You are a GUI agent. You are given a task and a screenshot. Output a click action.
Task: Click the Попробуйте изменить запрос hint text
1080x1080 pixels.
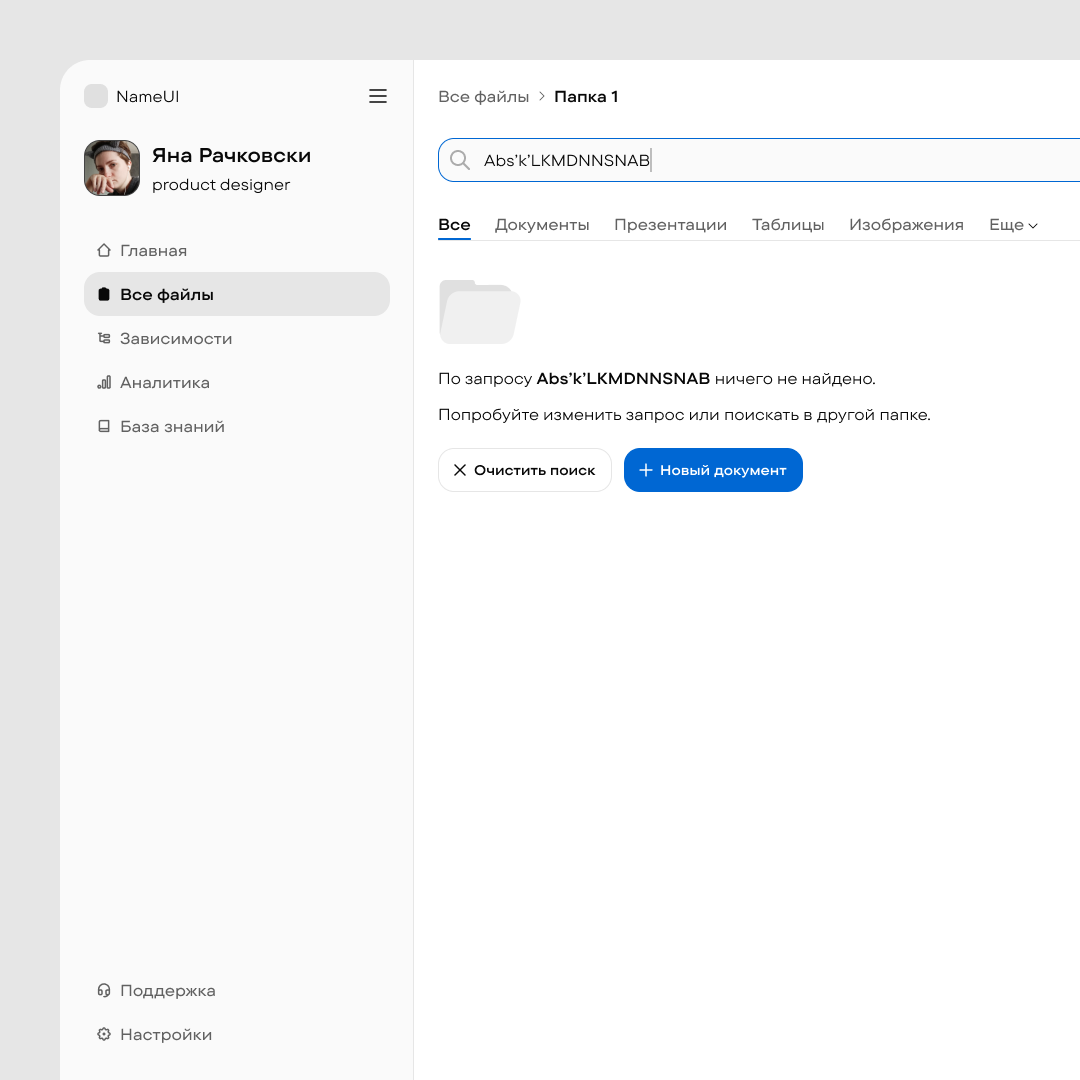click(684, 415)
